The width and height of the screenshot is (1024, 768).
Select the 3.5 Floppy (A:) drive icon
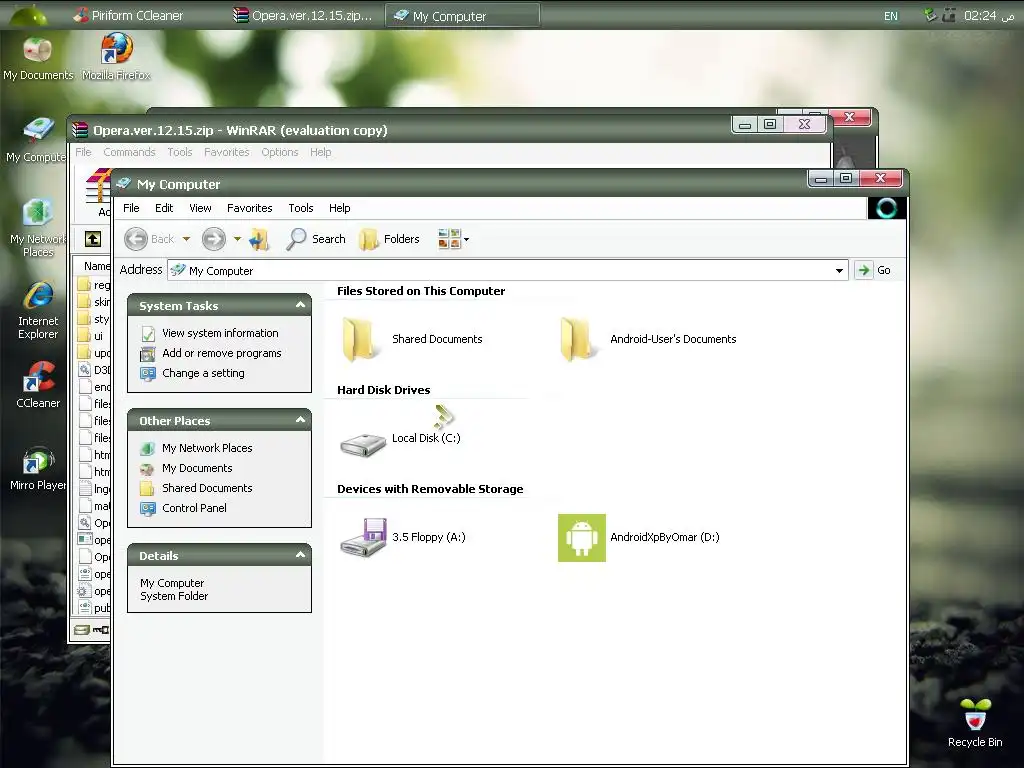(363, 537)
